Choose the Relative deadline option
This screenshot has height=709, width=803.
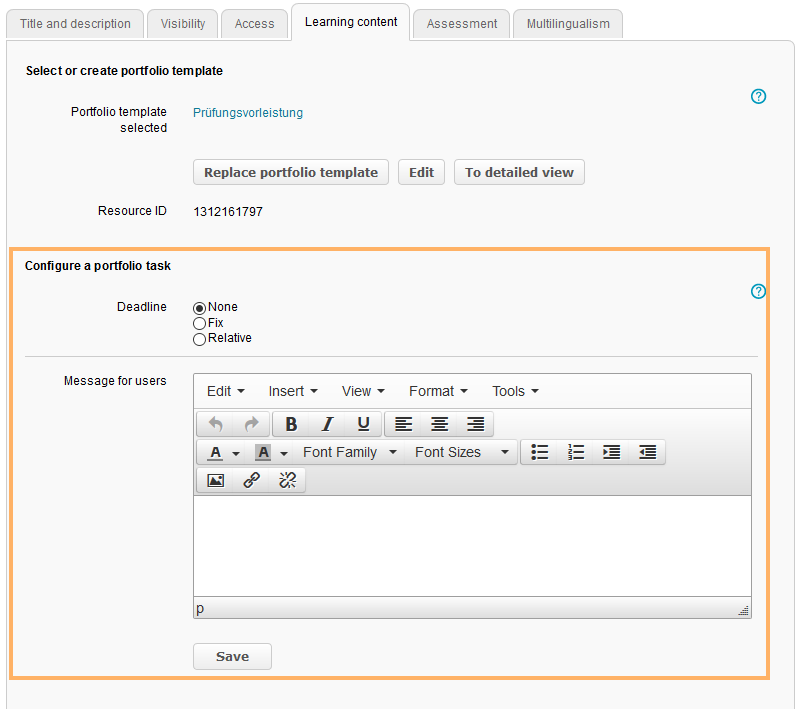pos(200,339)
